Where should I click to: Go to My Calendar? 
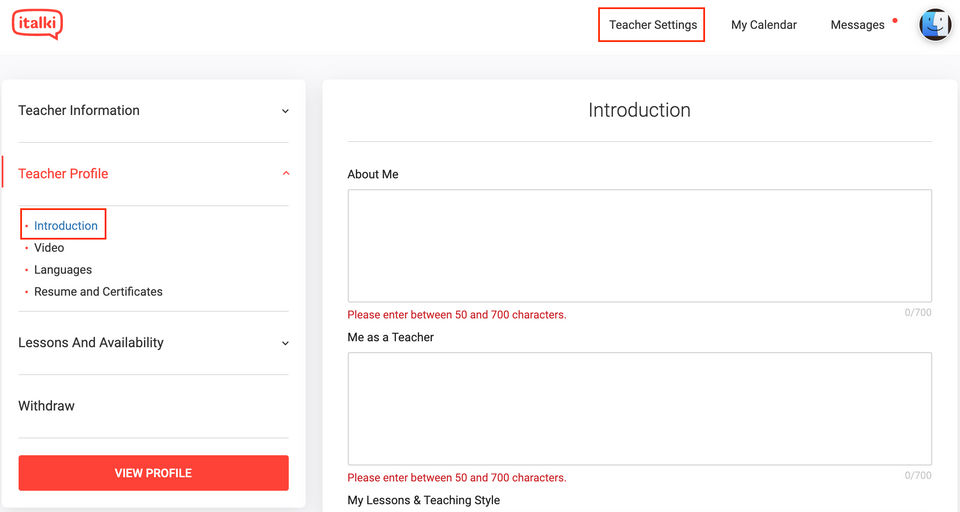click(x=763, y=25)
